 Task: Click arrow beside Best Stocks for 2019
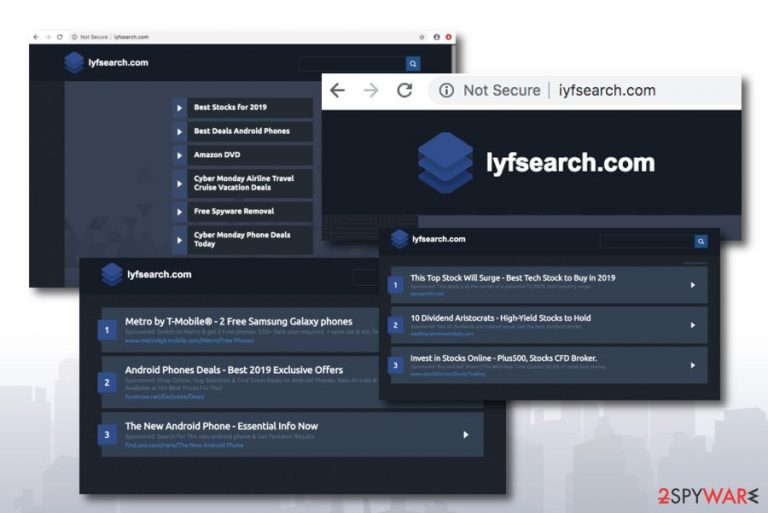[179, 108]
